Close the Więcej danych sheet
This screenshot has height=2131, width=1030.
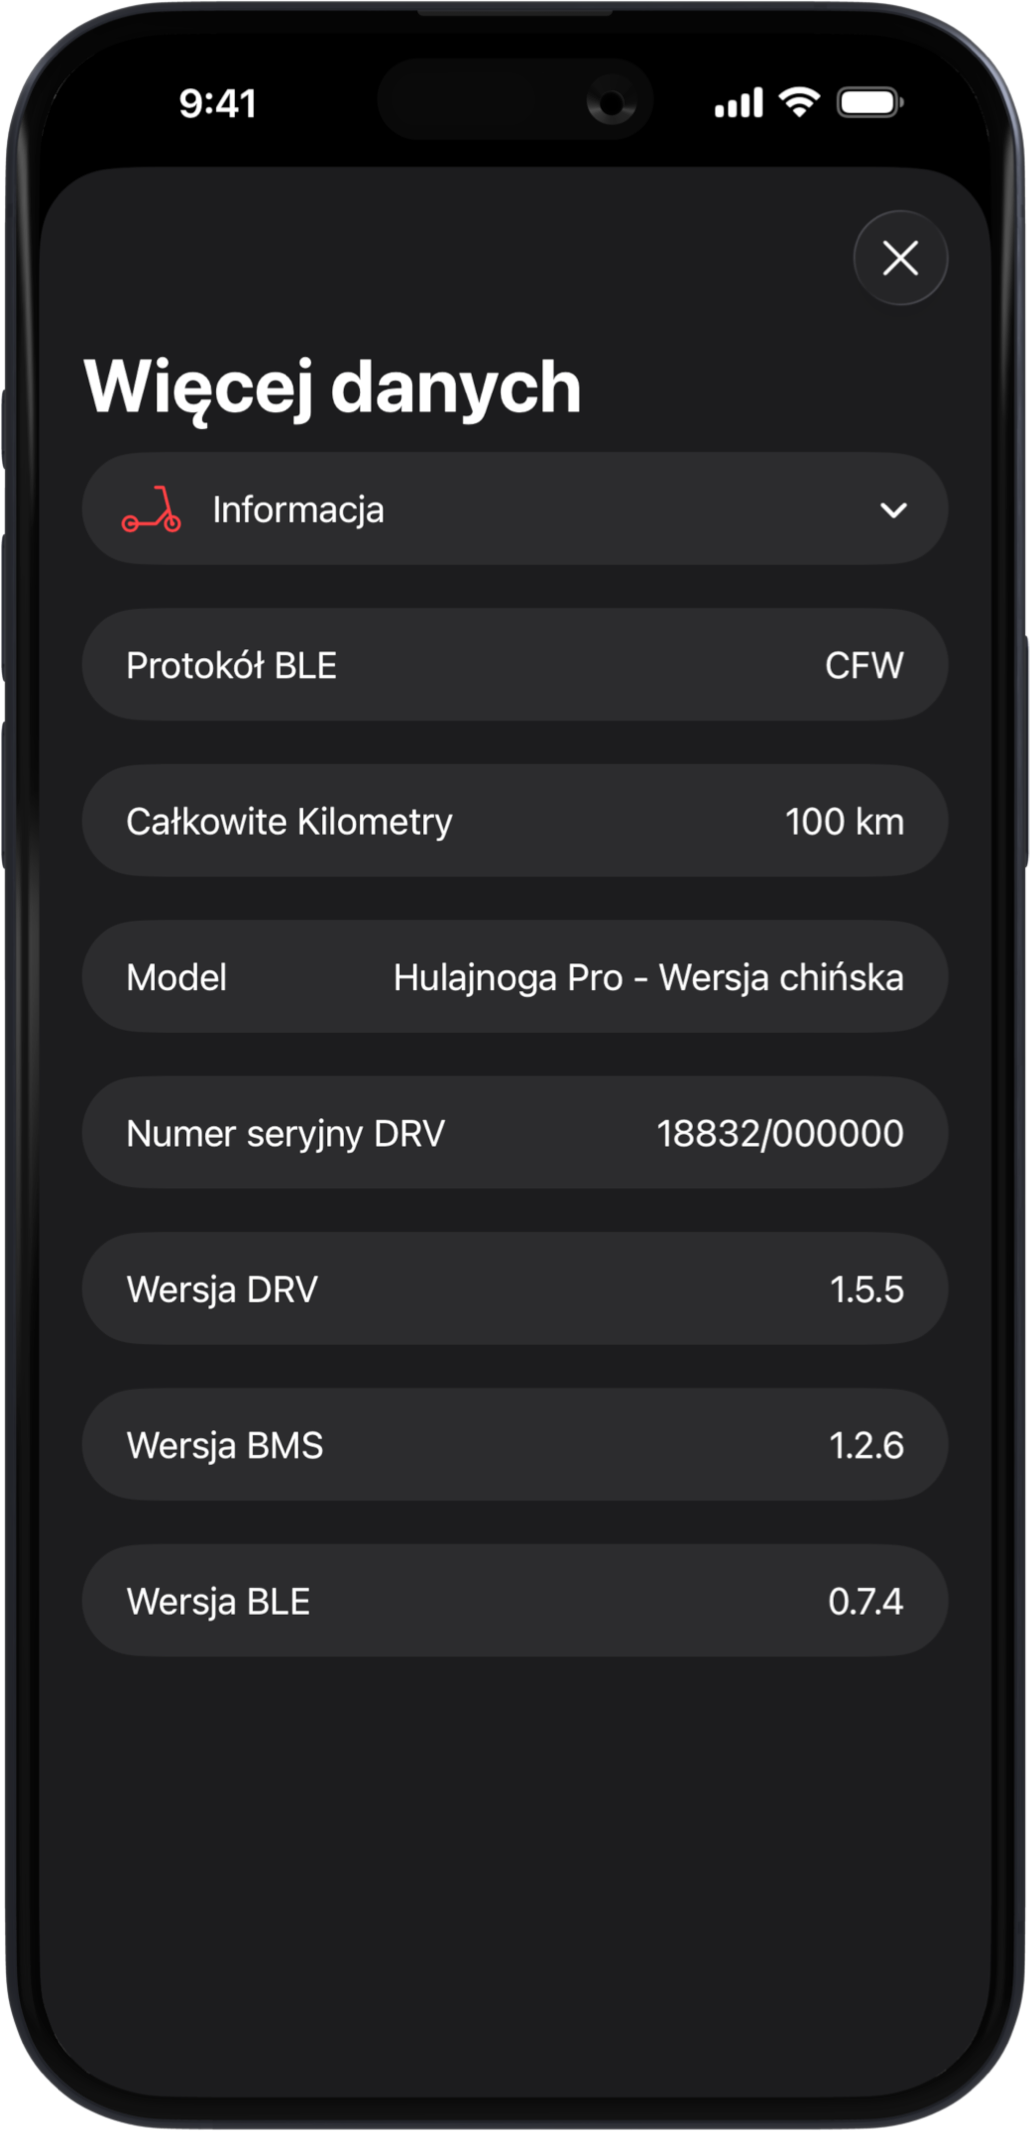click(x=900, y=258)
